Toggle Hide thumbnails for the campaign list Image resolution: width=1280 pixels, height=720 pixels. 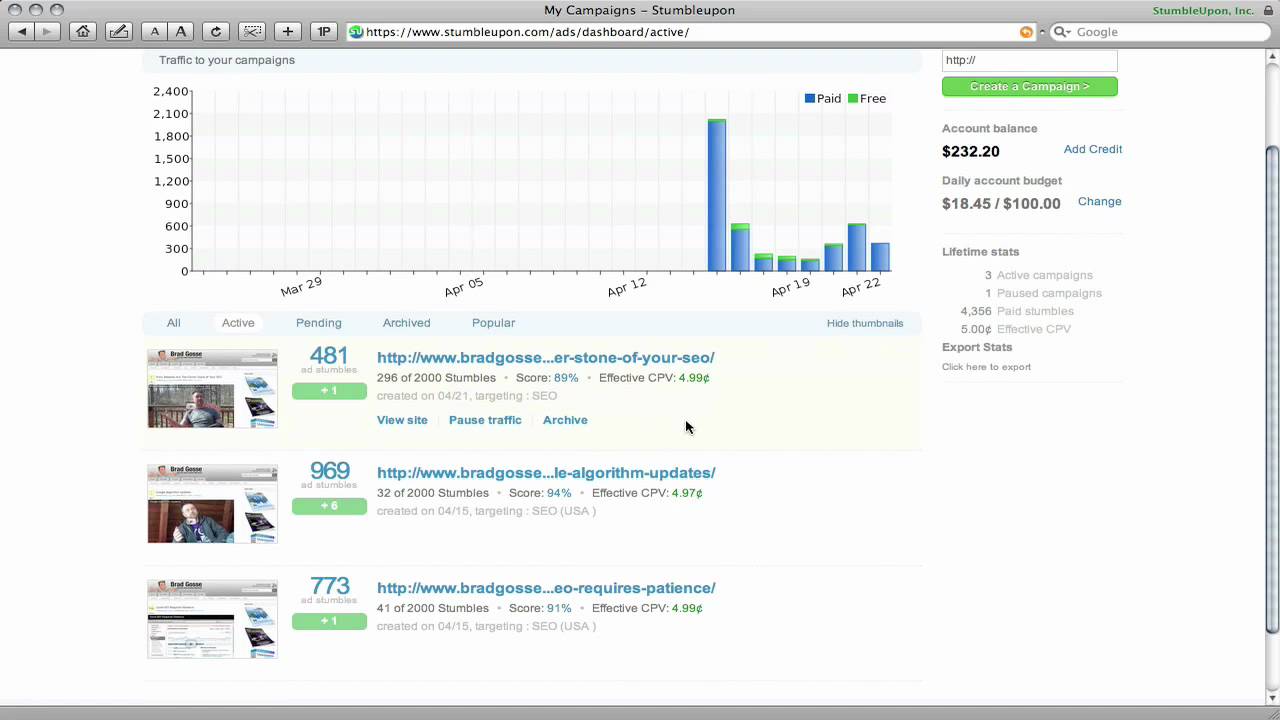pyautogui.click(x=865, y=323)
